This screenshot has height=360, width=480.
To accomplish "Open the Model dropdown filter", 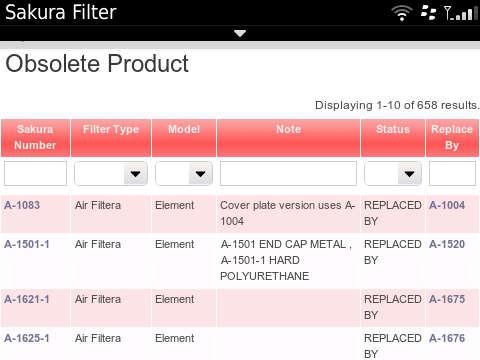I will coord(184,173).
